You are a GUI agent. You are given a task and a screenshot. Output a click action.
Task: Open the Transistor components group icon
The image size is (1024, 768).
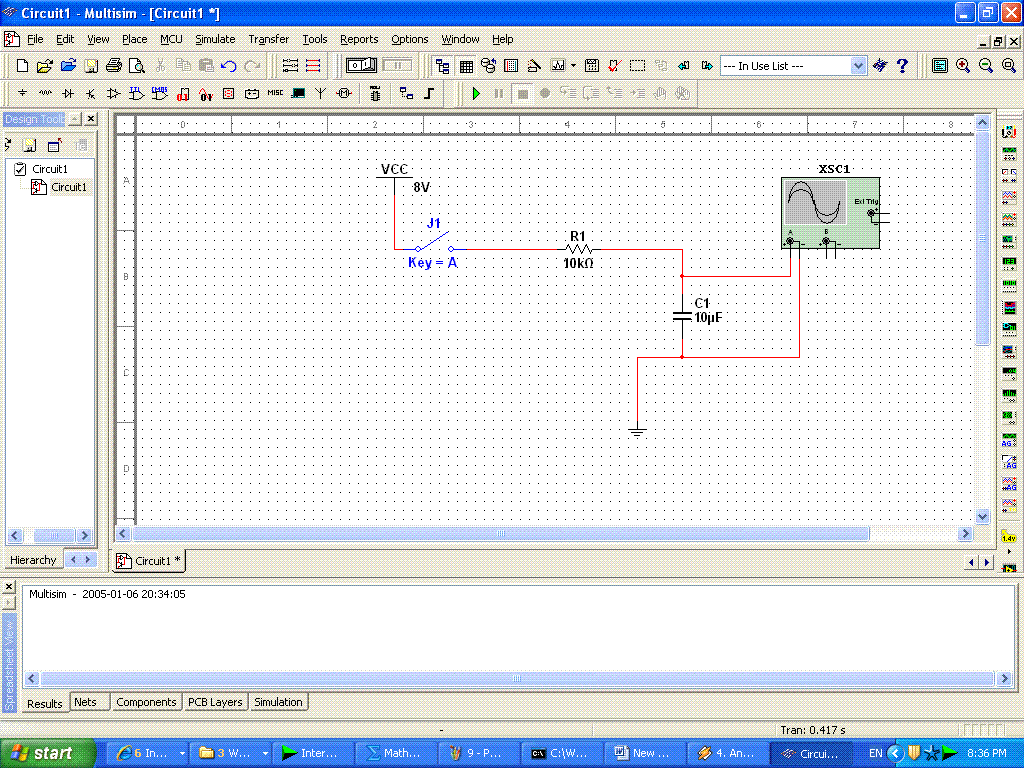pos(91,93)
